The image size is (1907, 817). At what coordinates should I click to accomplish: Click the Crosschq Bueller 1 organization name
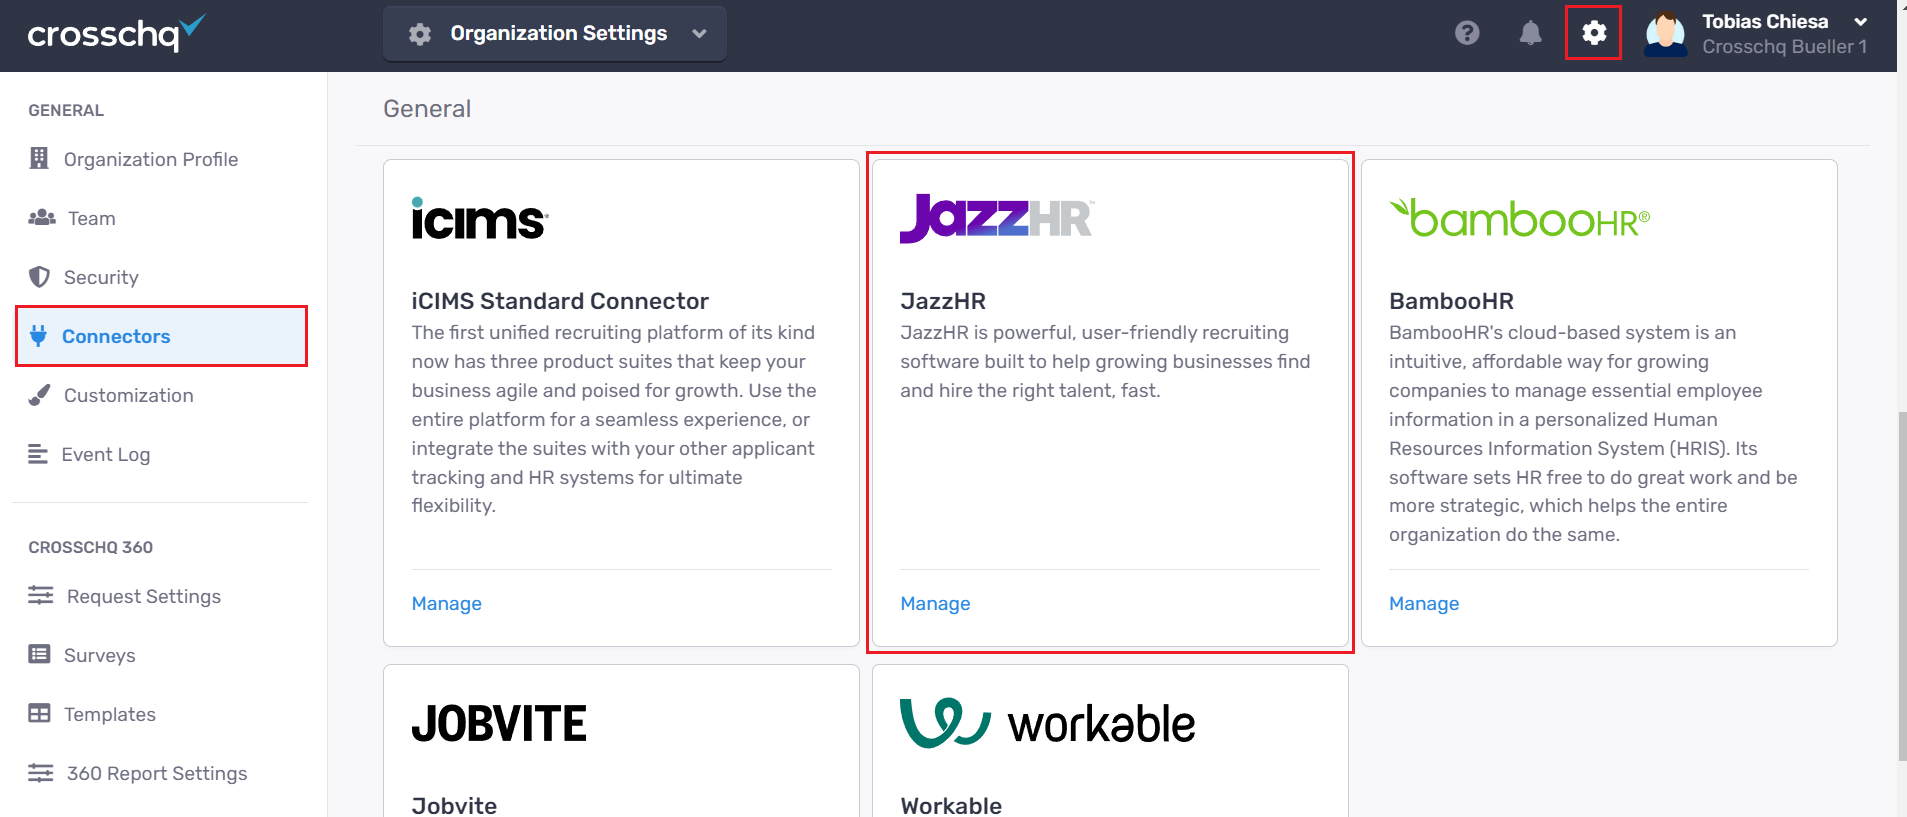[1785, 47]
